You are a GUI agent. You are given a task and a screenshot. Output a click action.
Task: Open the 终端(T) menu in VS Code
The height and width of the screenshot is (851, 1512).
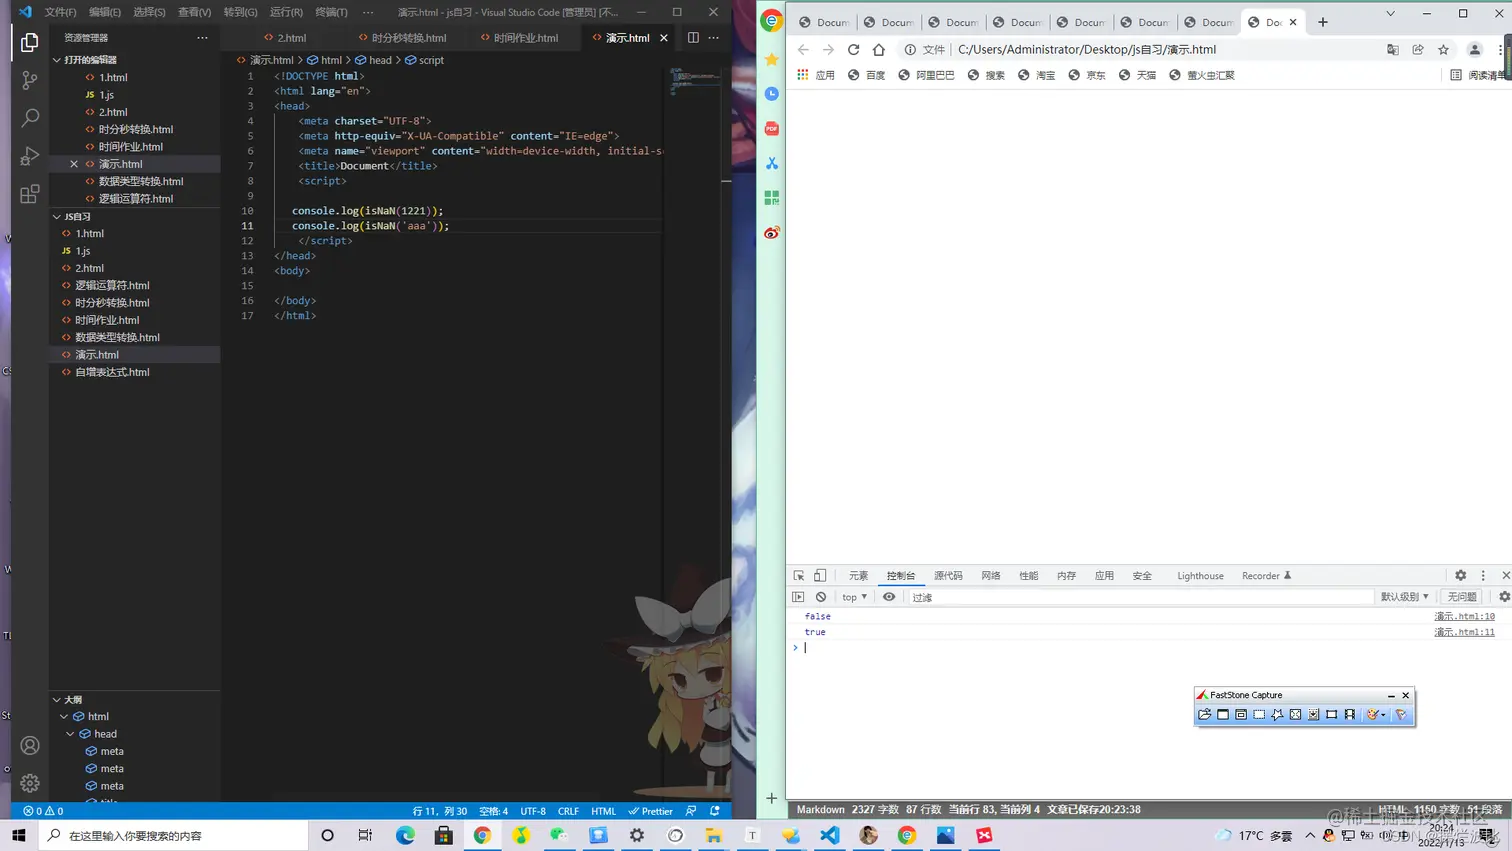pos(331,12)
